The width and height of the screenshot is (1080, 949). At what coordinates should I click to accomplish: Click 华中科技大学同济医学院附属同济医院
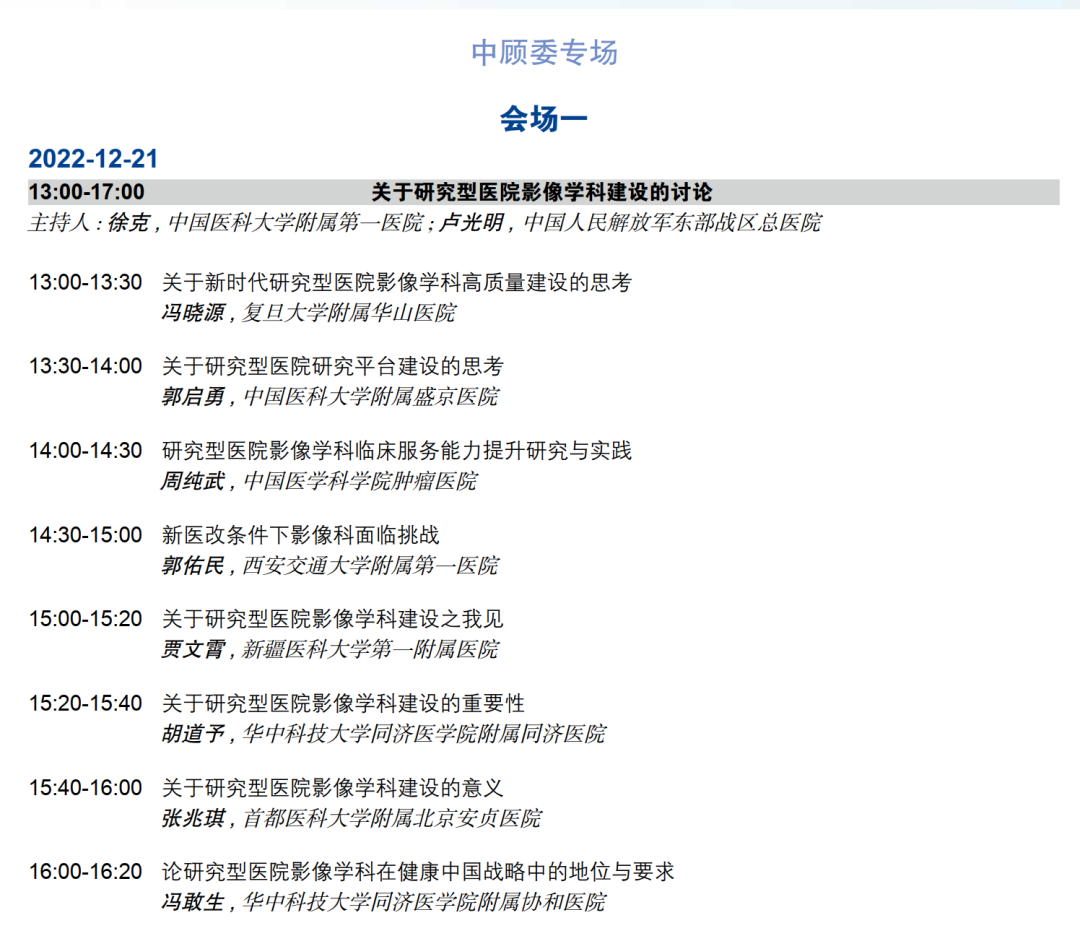[424, 733]
